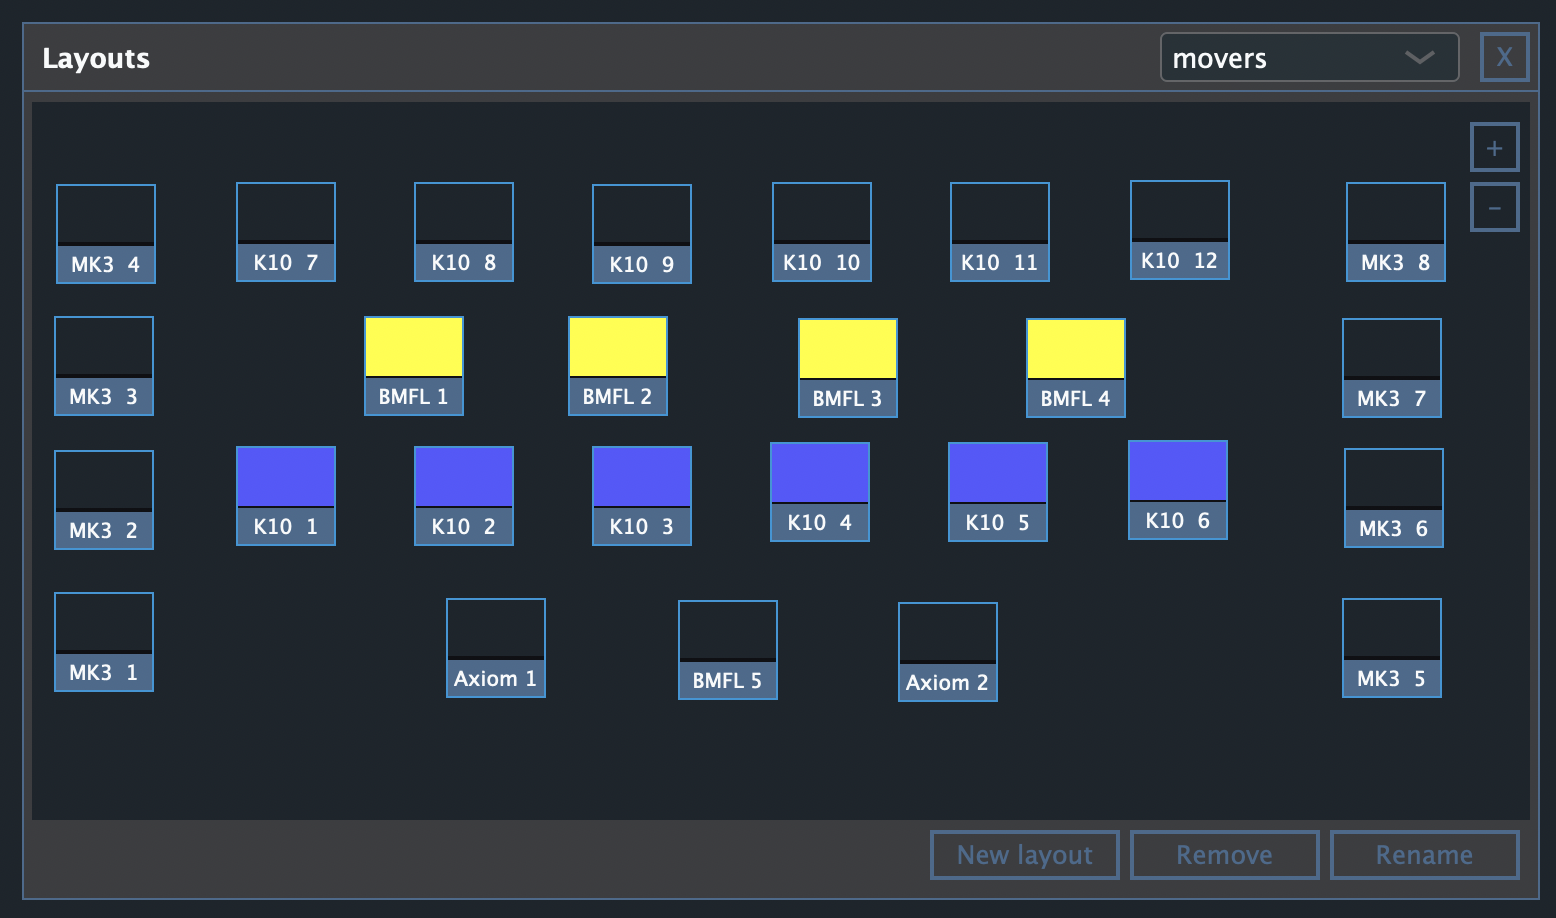Select the blue K10 6 fixture

[1178, 489]
